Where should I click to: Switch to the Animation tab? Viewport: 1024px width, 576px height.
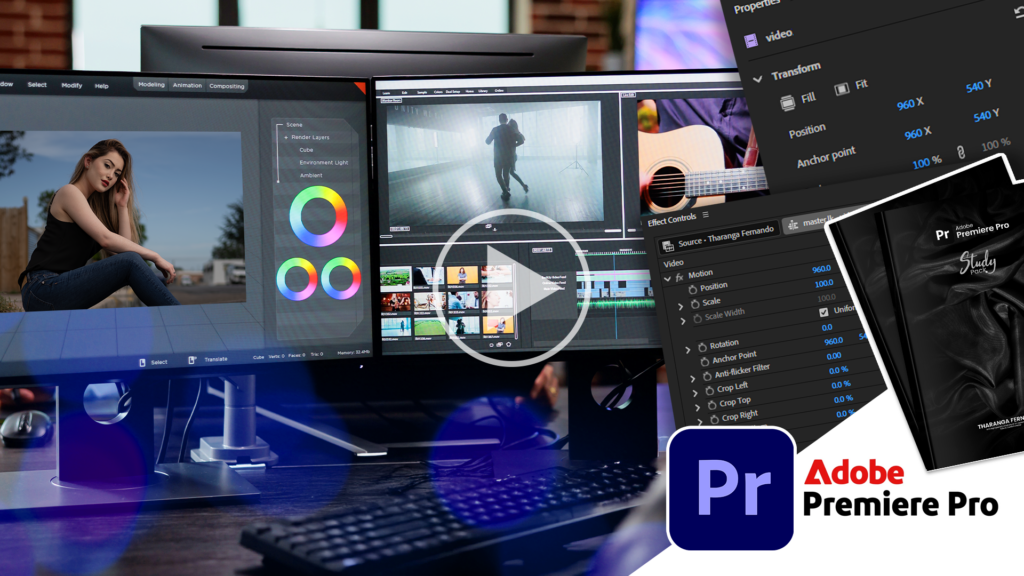(x=187, y=86)
